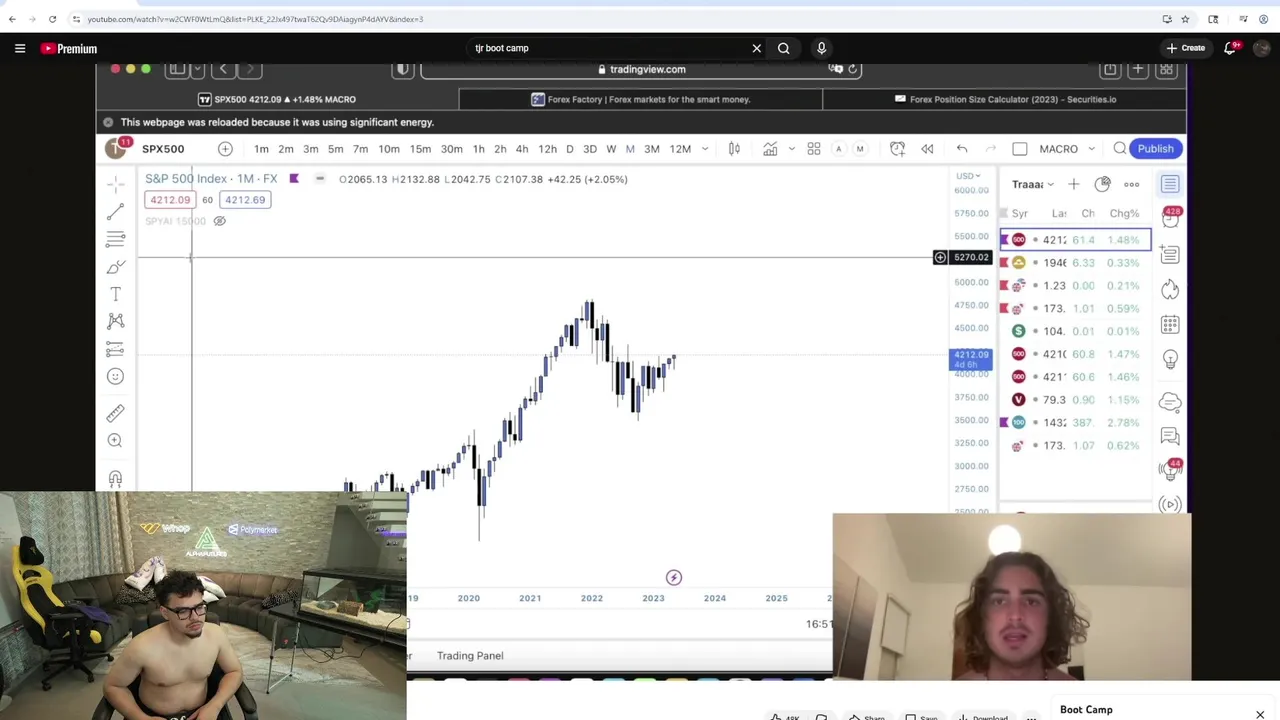Open the hotlists flame icon

point(1170,289)
